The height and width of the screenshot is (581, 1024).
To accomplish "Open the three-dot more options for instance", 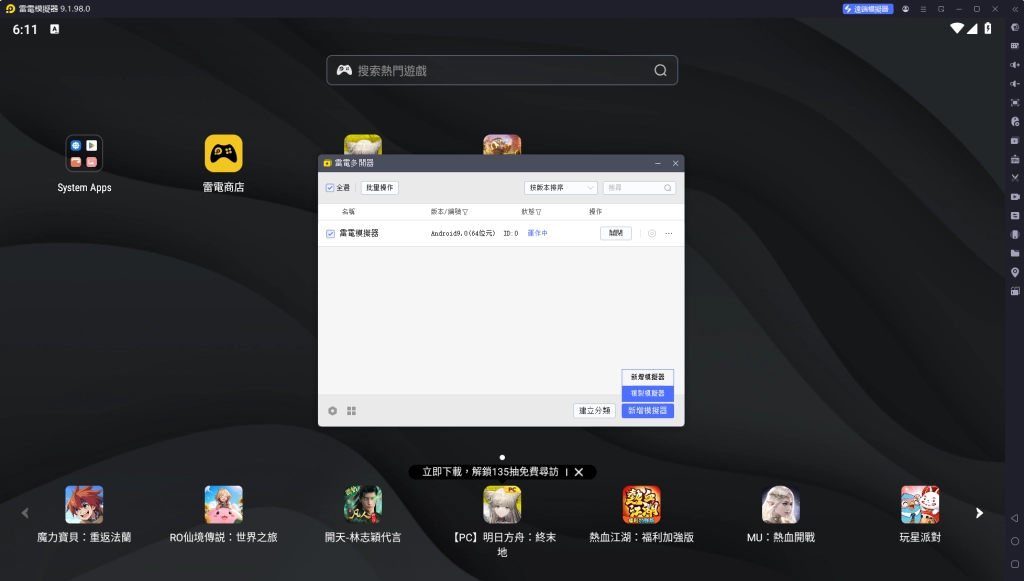I will (x=669, y=234).
